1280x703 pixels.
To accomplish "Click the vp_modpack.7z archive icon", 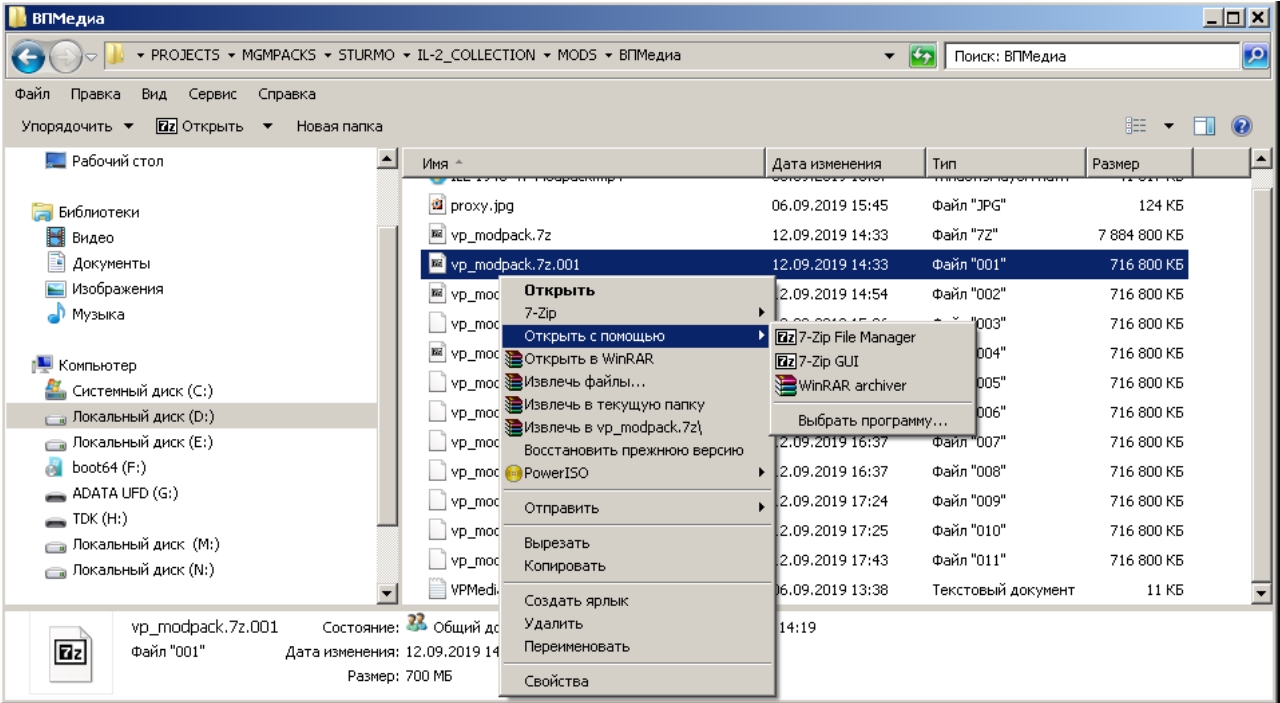I will pyautogui.click(x=436, y=234).
